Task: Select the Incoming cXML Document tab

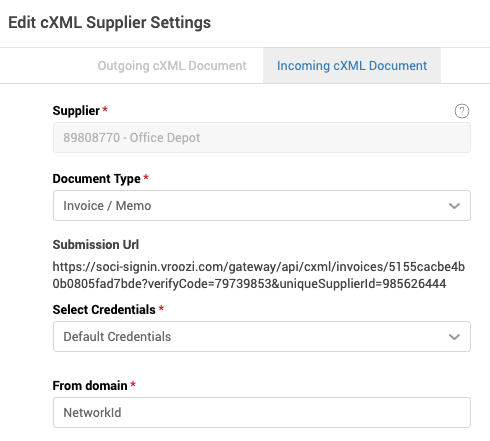Action: [352, 66]
